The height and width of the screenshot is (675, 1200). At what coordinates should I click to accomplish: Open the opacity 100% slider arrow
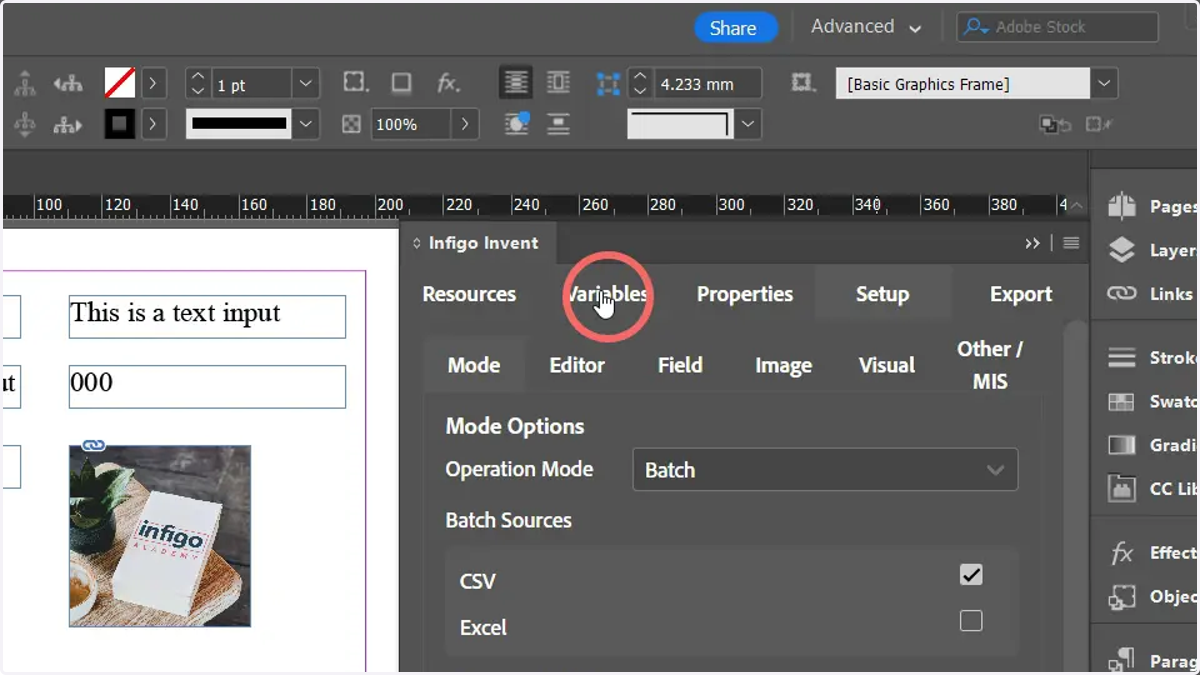point(465,125)
